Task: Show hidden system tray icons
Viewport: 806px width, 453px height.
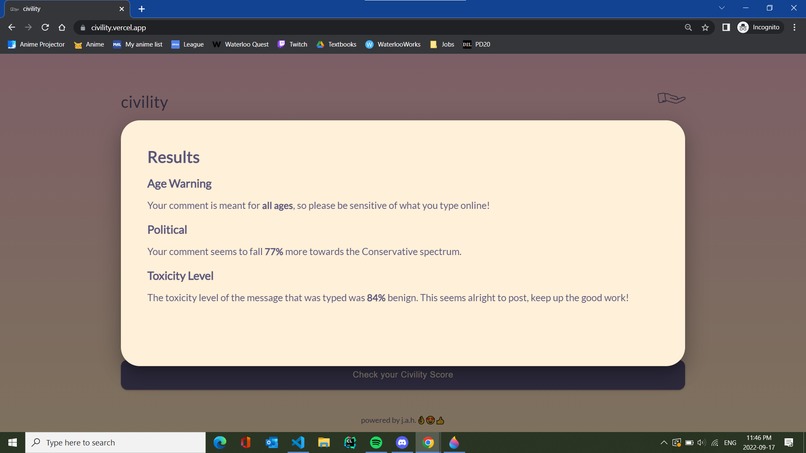Action: (663, 442)
